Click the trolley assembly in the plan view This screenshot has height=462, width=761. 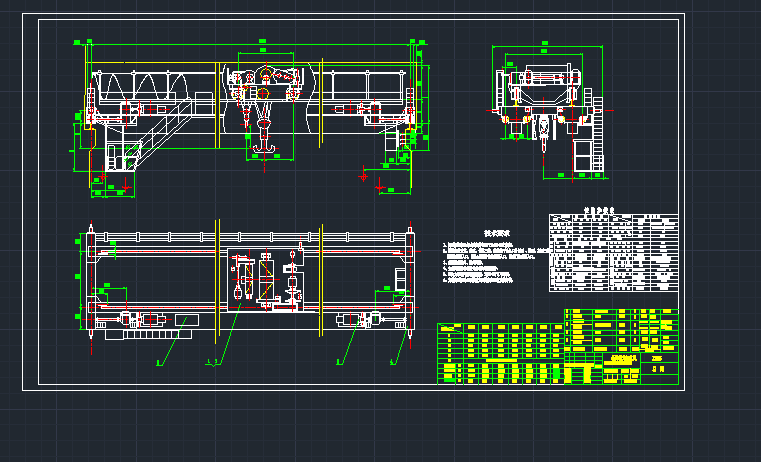pos(267,279)
